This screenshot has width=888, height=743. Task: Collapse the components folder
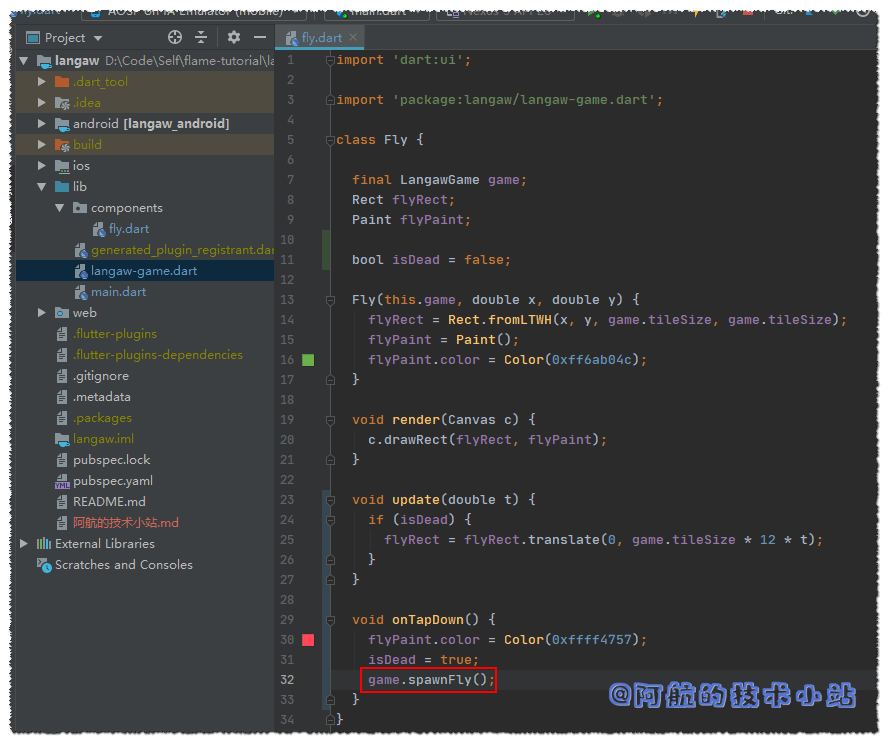[x=60, y=208]
